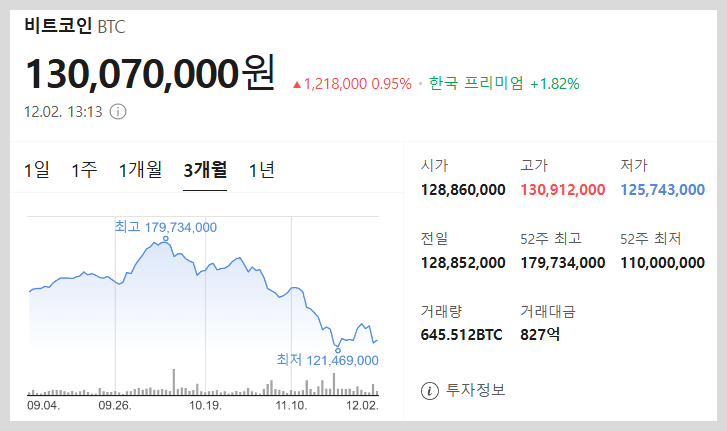The image size is (727, 431).
Task: Click the 한국 프리미엄 +1.82% label
Action: point(504,84)
